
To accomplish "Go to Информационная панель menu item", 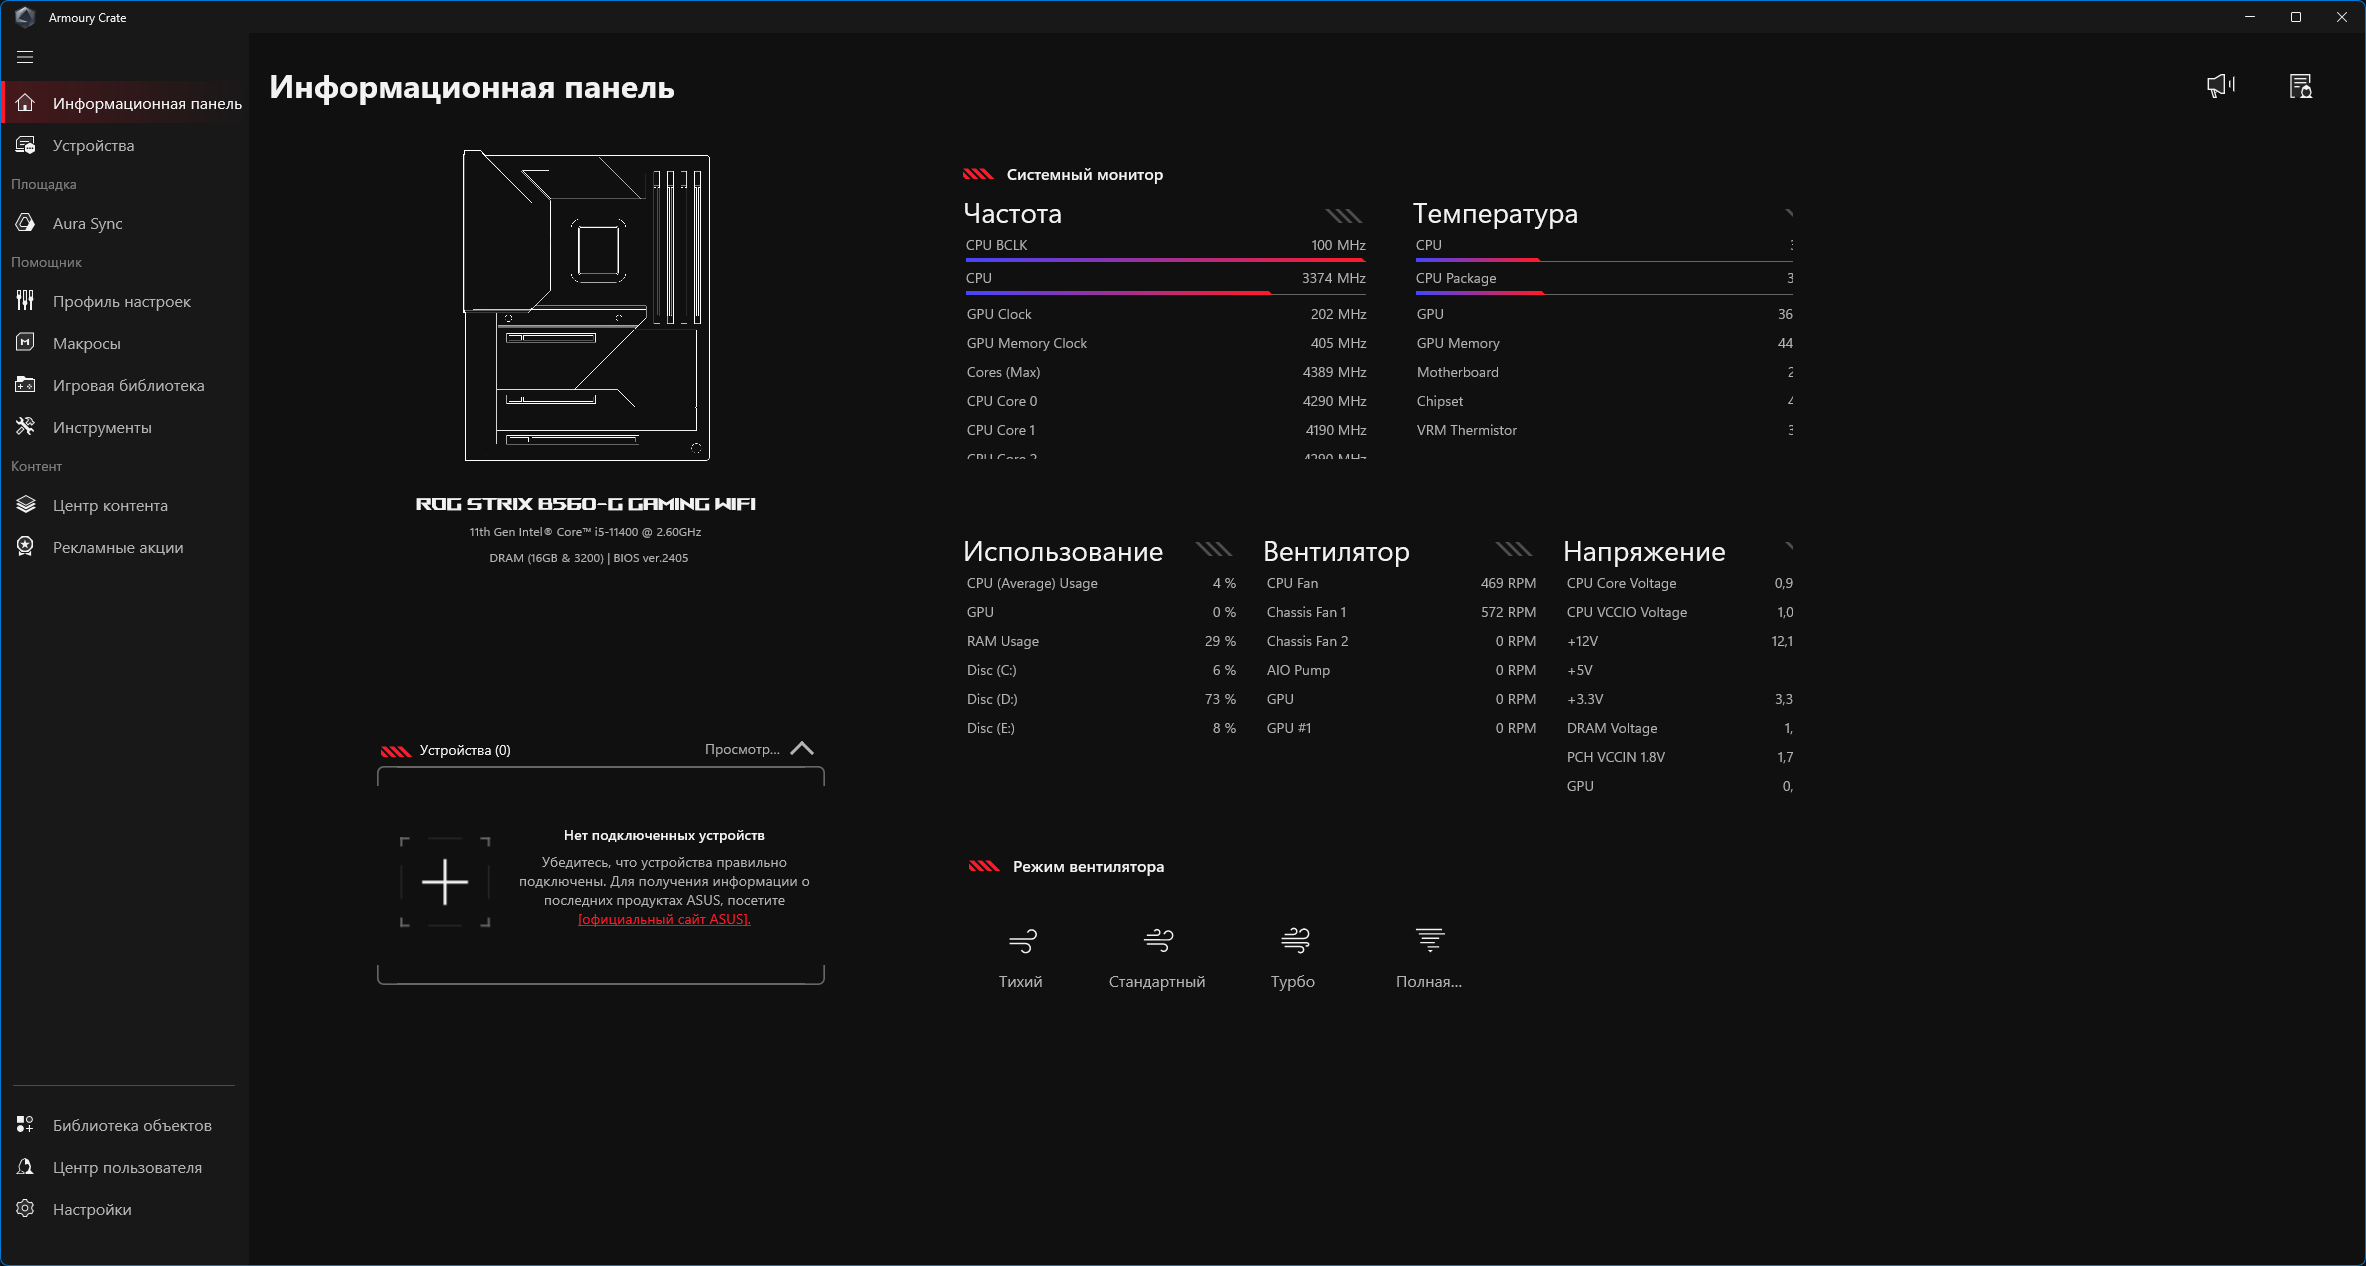I will click(126, 103).
